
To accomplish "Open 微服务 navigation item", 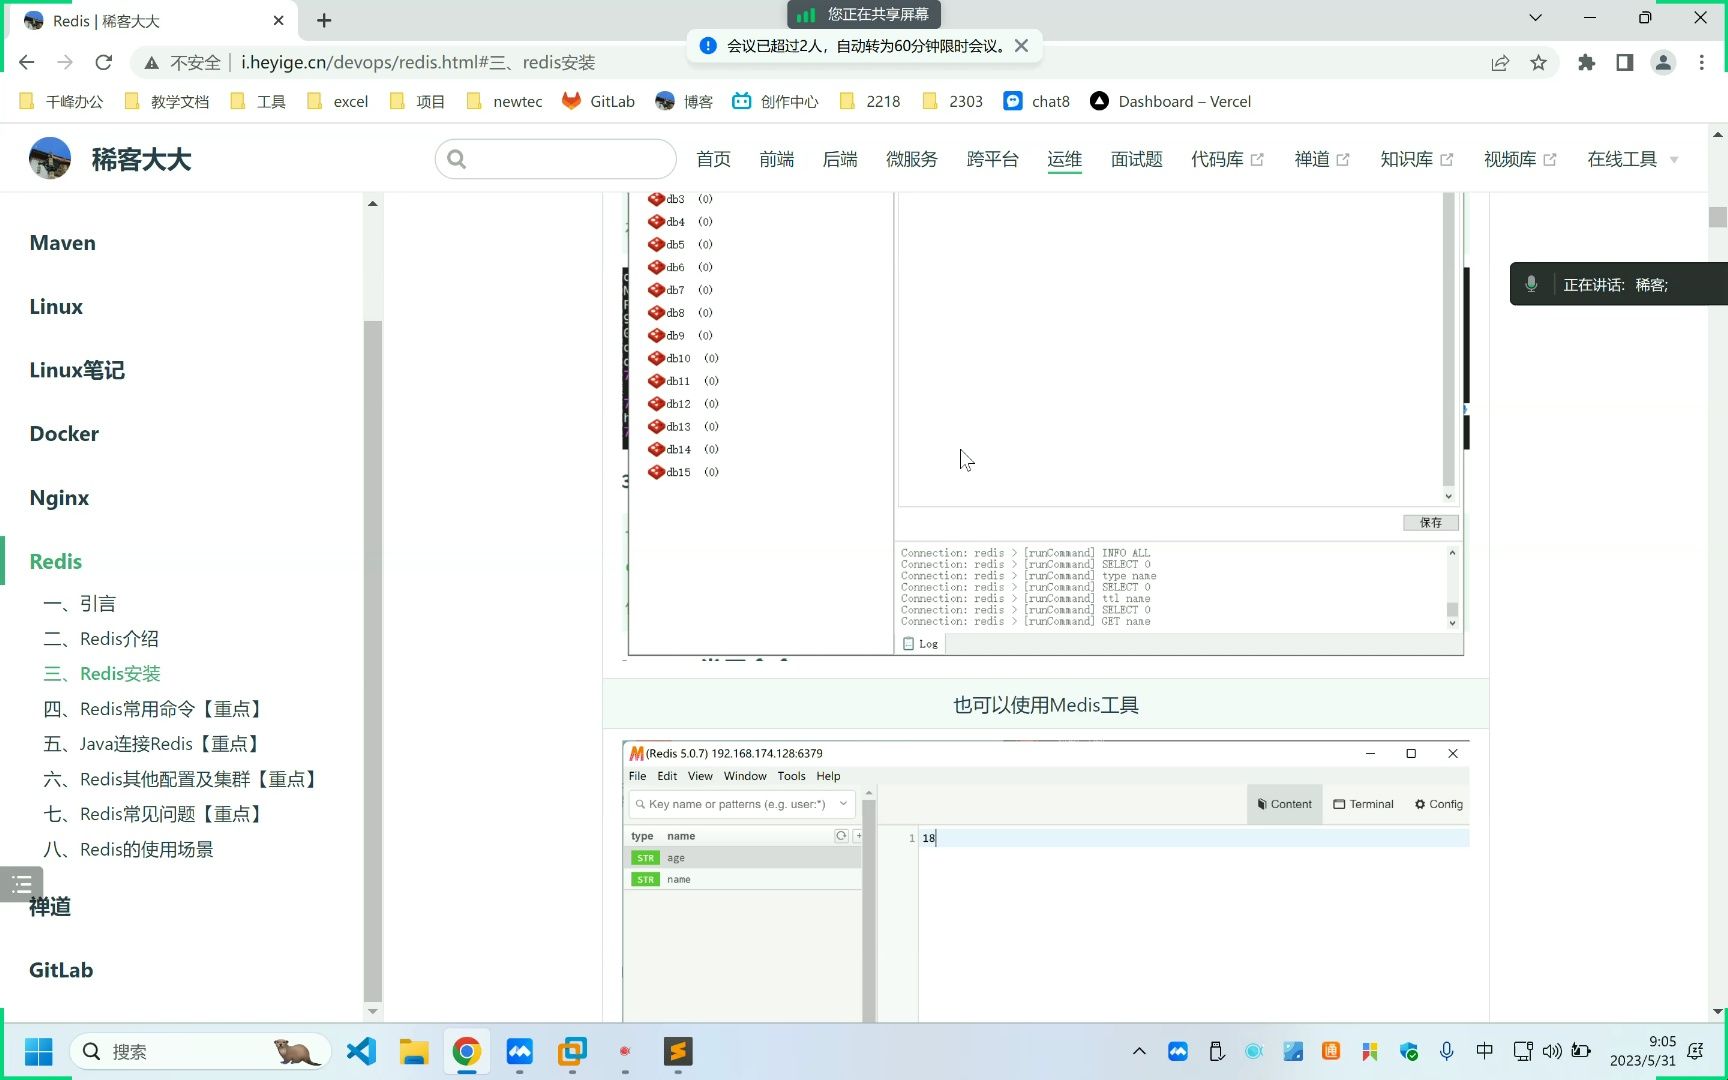I will pos(911,159).
